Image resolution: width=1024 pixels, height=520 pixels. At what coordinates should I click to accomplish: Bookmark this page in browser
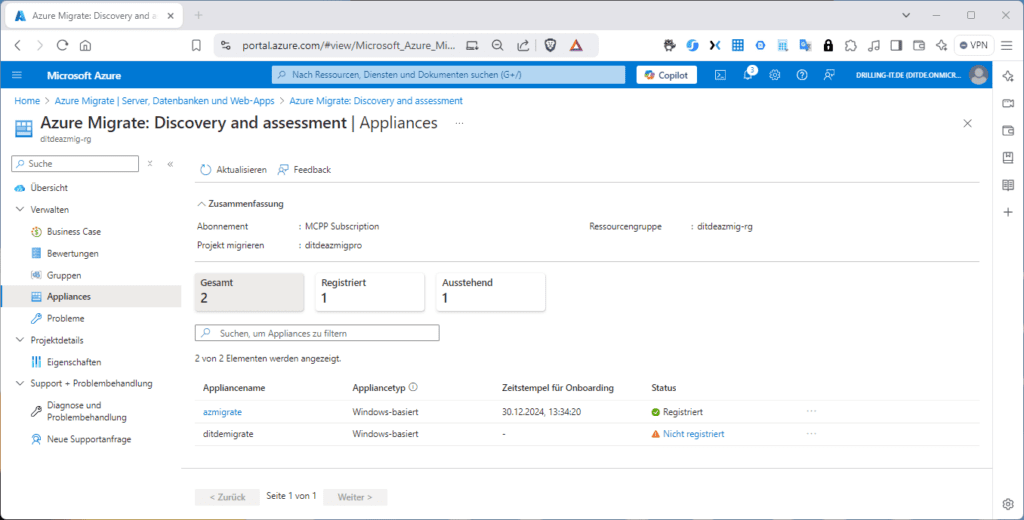click(196, 46)
